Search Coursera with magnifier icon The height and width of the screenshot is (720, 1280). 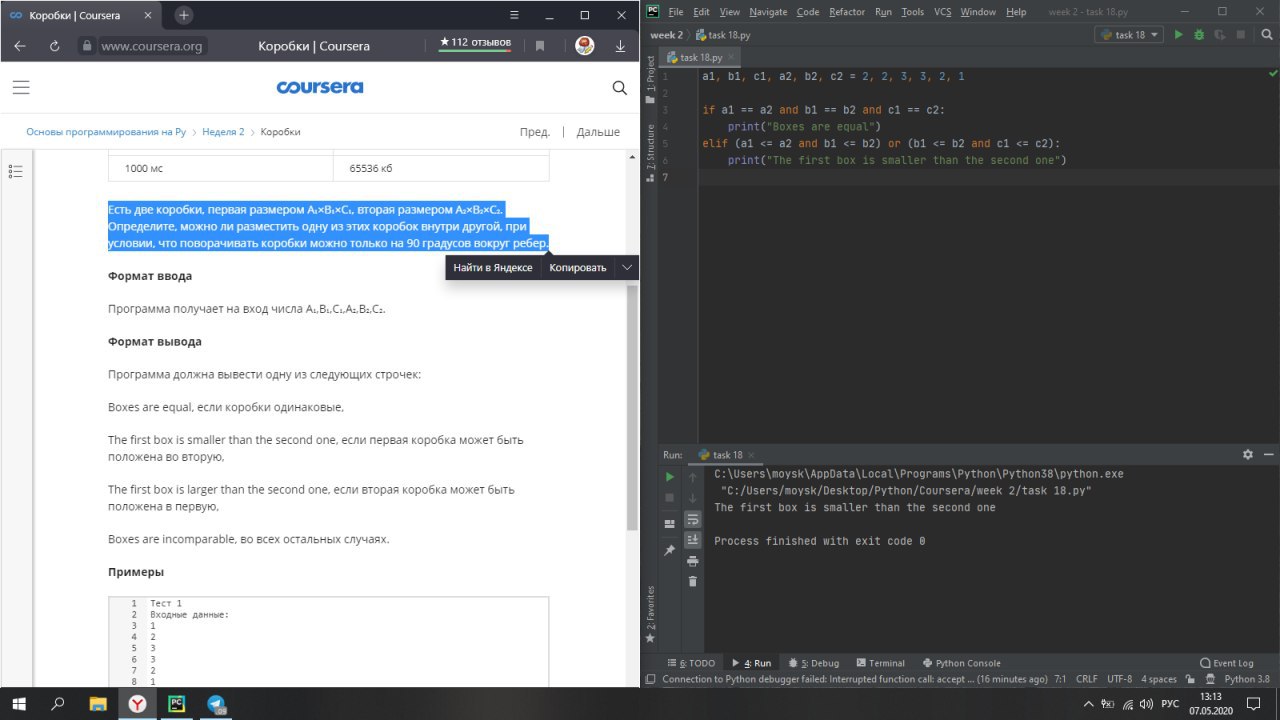click(x=619, y=88)
